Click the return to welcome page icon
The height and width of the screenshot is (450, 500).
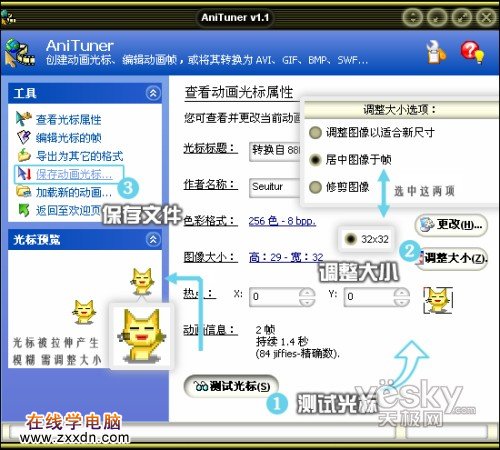(x=24, y=210)
